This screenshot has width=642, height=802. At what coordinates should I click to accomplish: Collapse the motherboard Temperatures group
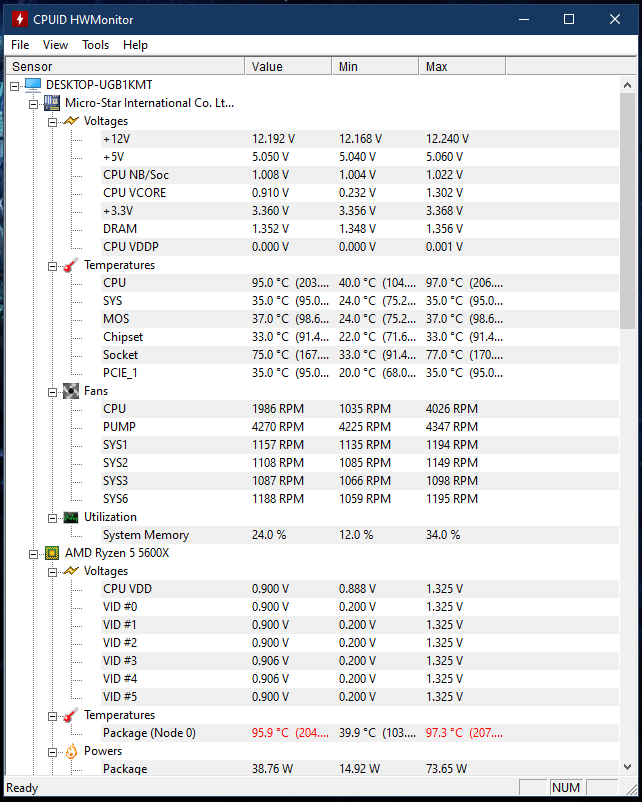coord(52,266)
